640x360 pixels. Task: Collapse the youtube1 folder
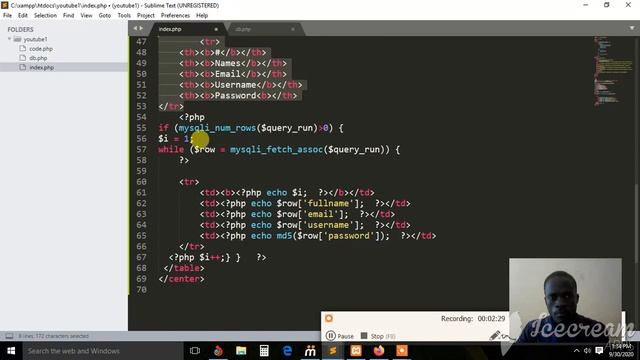coord(9,39)
